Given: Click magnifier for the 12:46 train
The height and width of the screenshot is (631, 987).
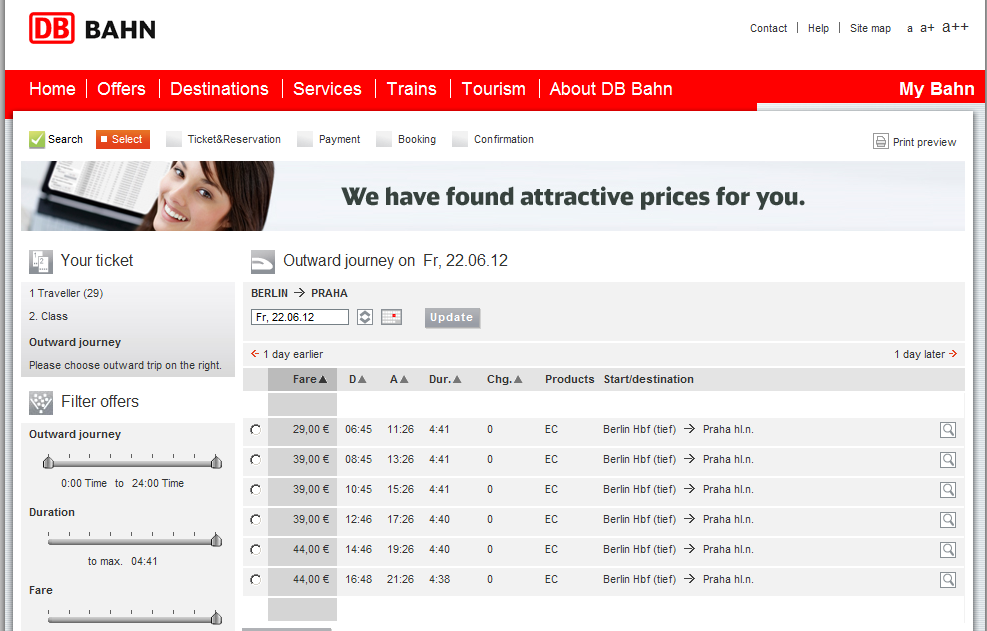Looking at the screenshot, I should click(x=947, y=520).
